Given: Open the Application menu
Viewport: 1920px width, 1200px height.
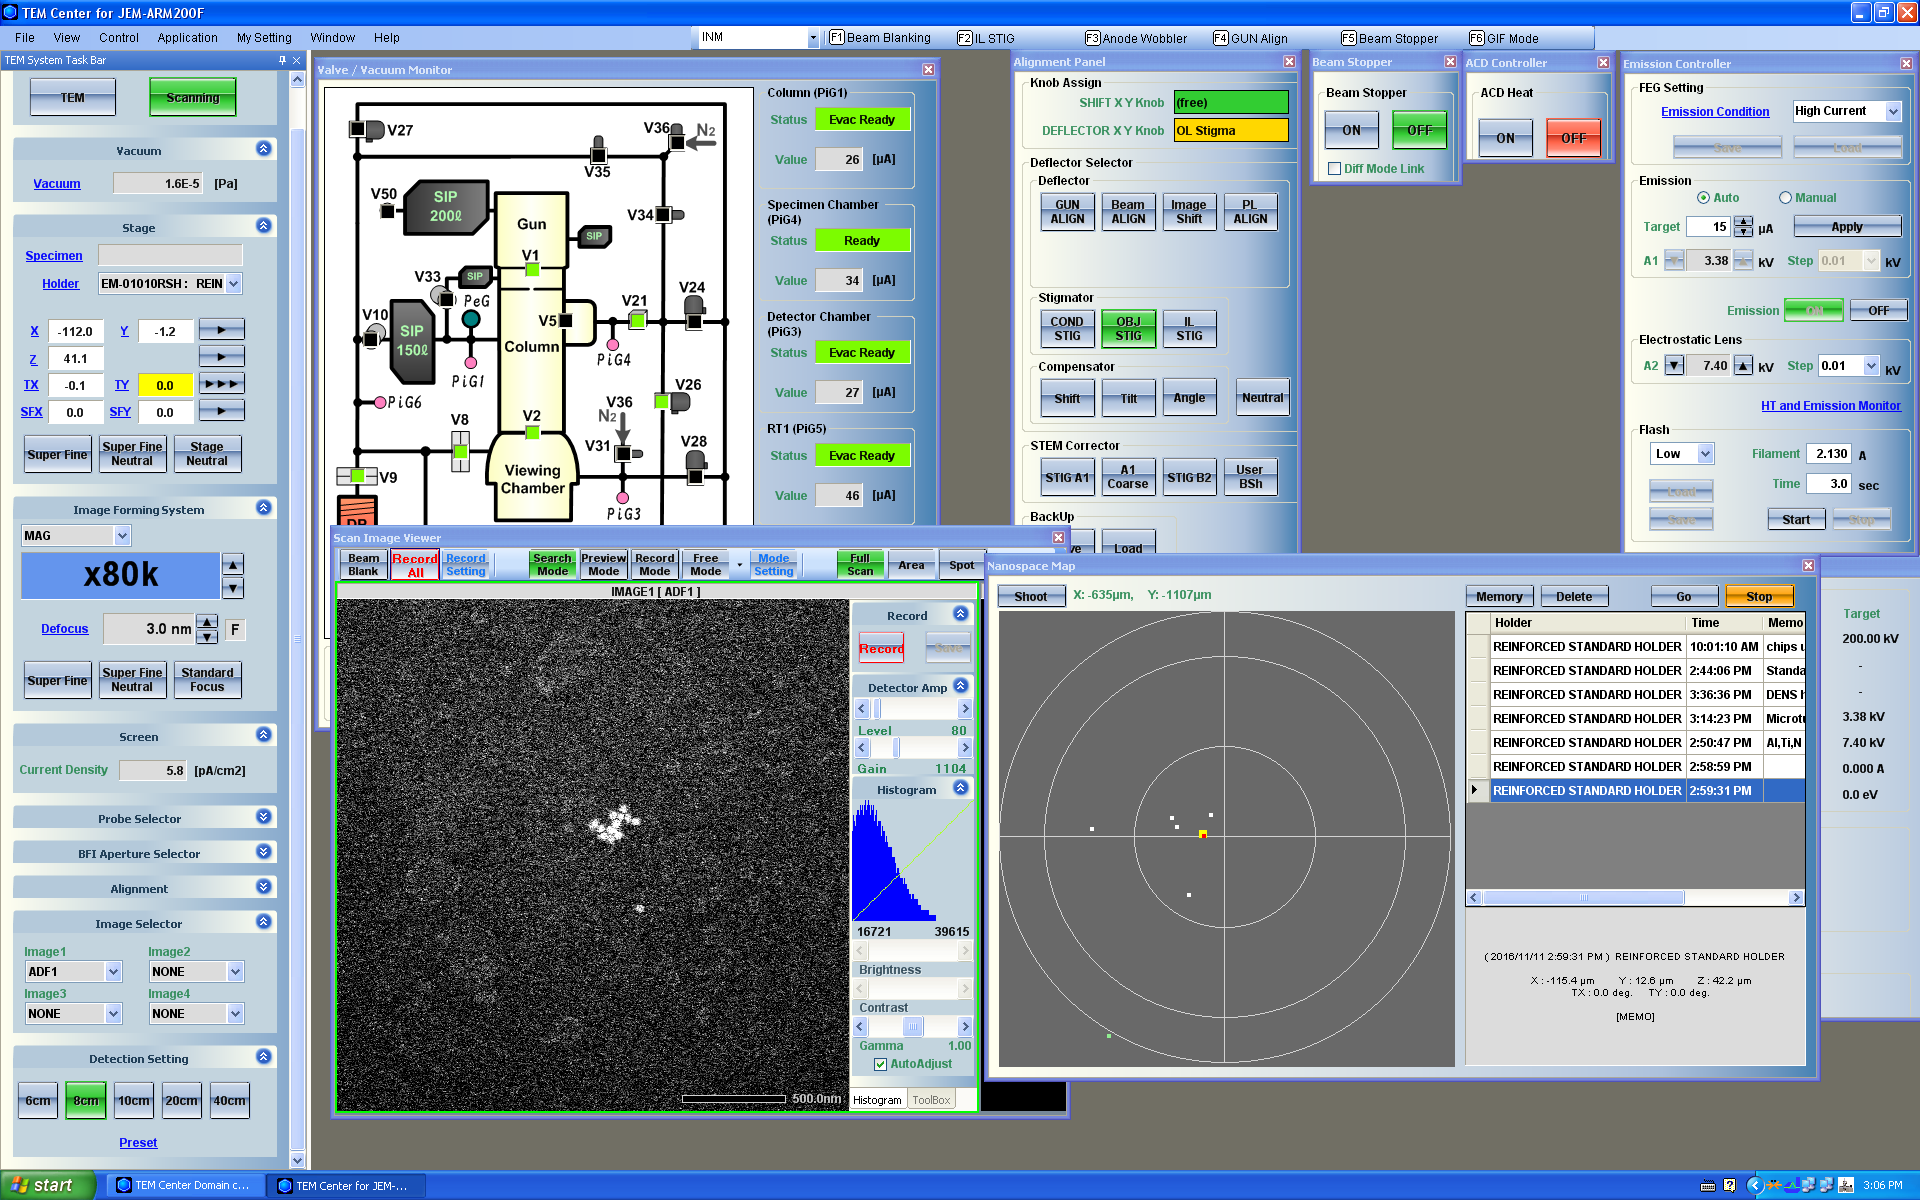Looking at the screenshot, I should [x=187, y=38].
